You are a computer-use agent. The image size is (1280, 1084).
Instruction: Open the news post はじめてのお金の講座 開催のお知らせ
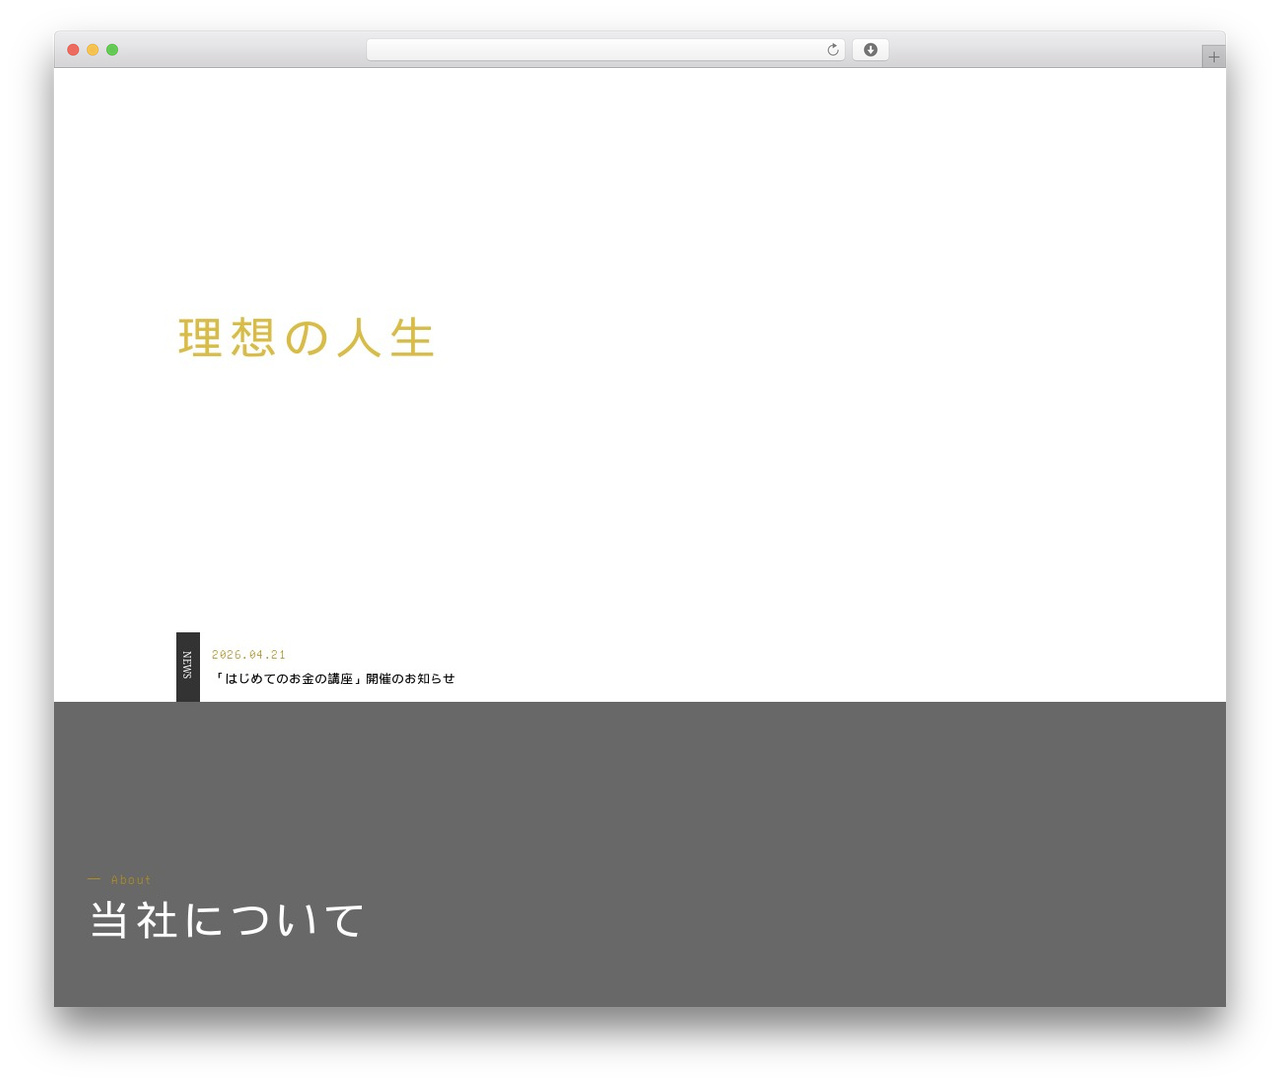334,679
